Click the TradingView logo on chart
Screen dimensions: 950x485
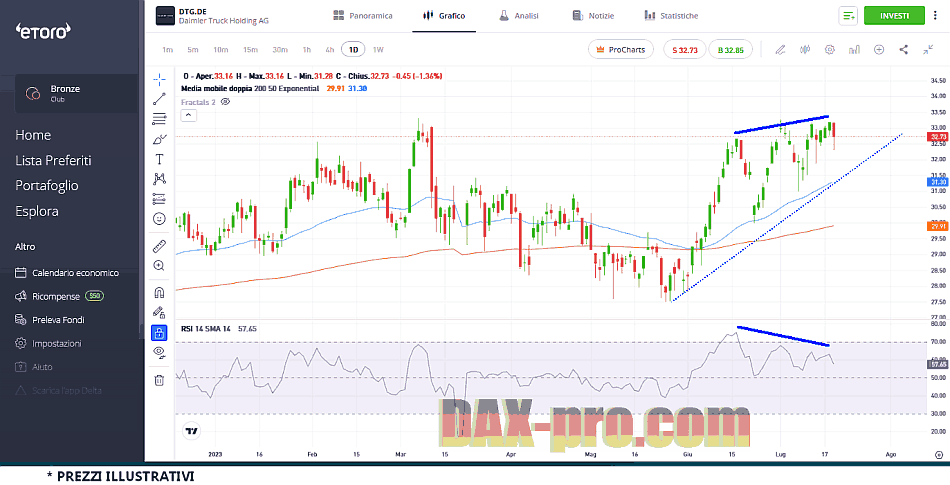[192, 431]
